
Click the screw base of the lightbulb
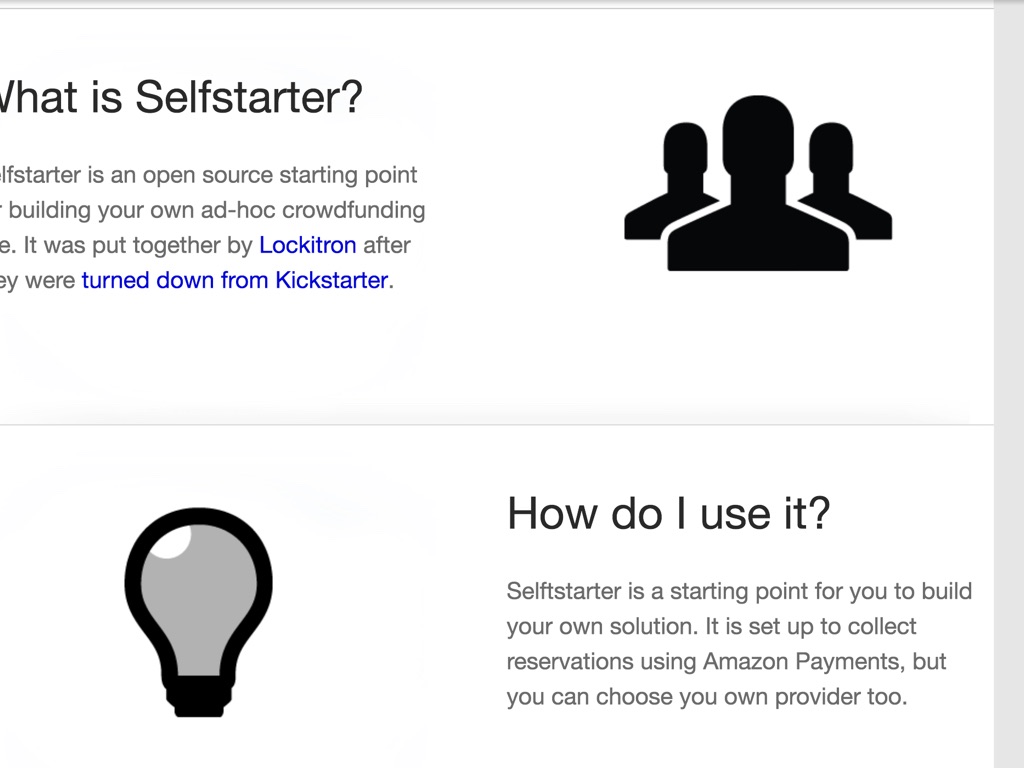[x=198, y=695]
